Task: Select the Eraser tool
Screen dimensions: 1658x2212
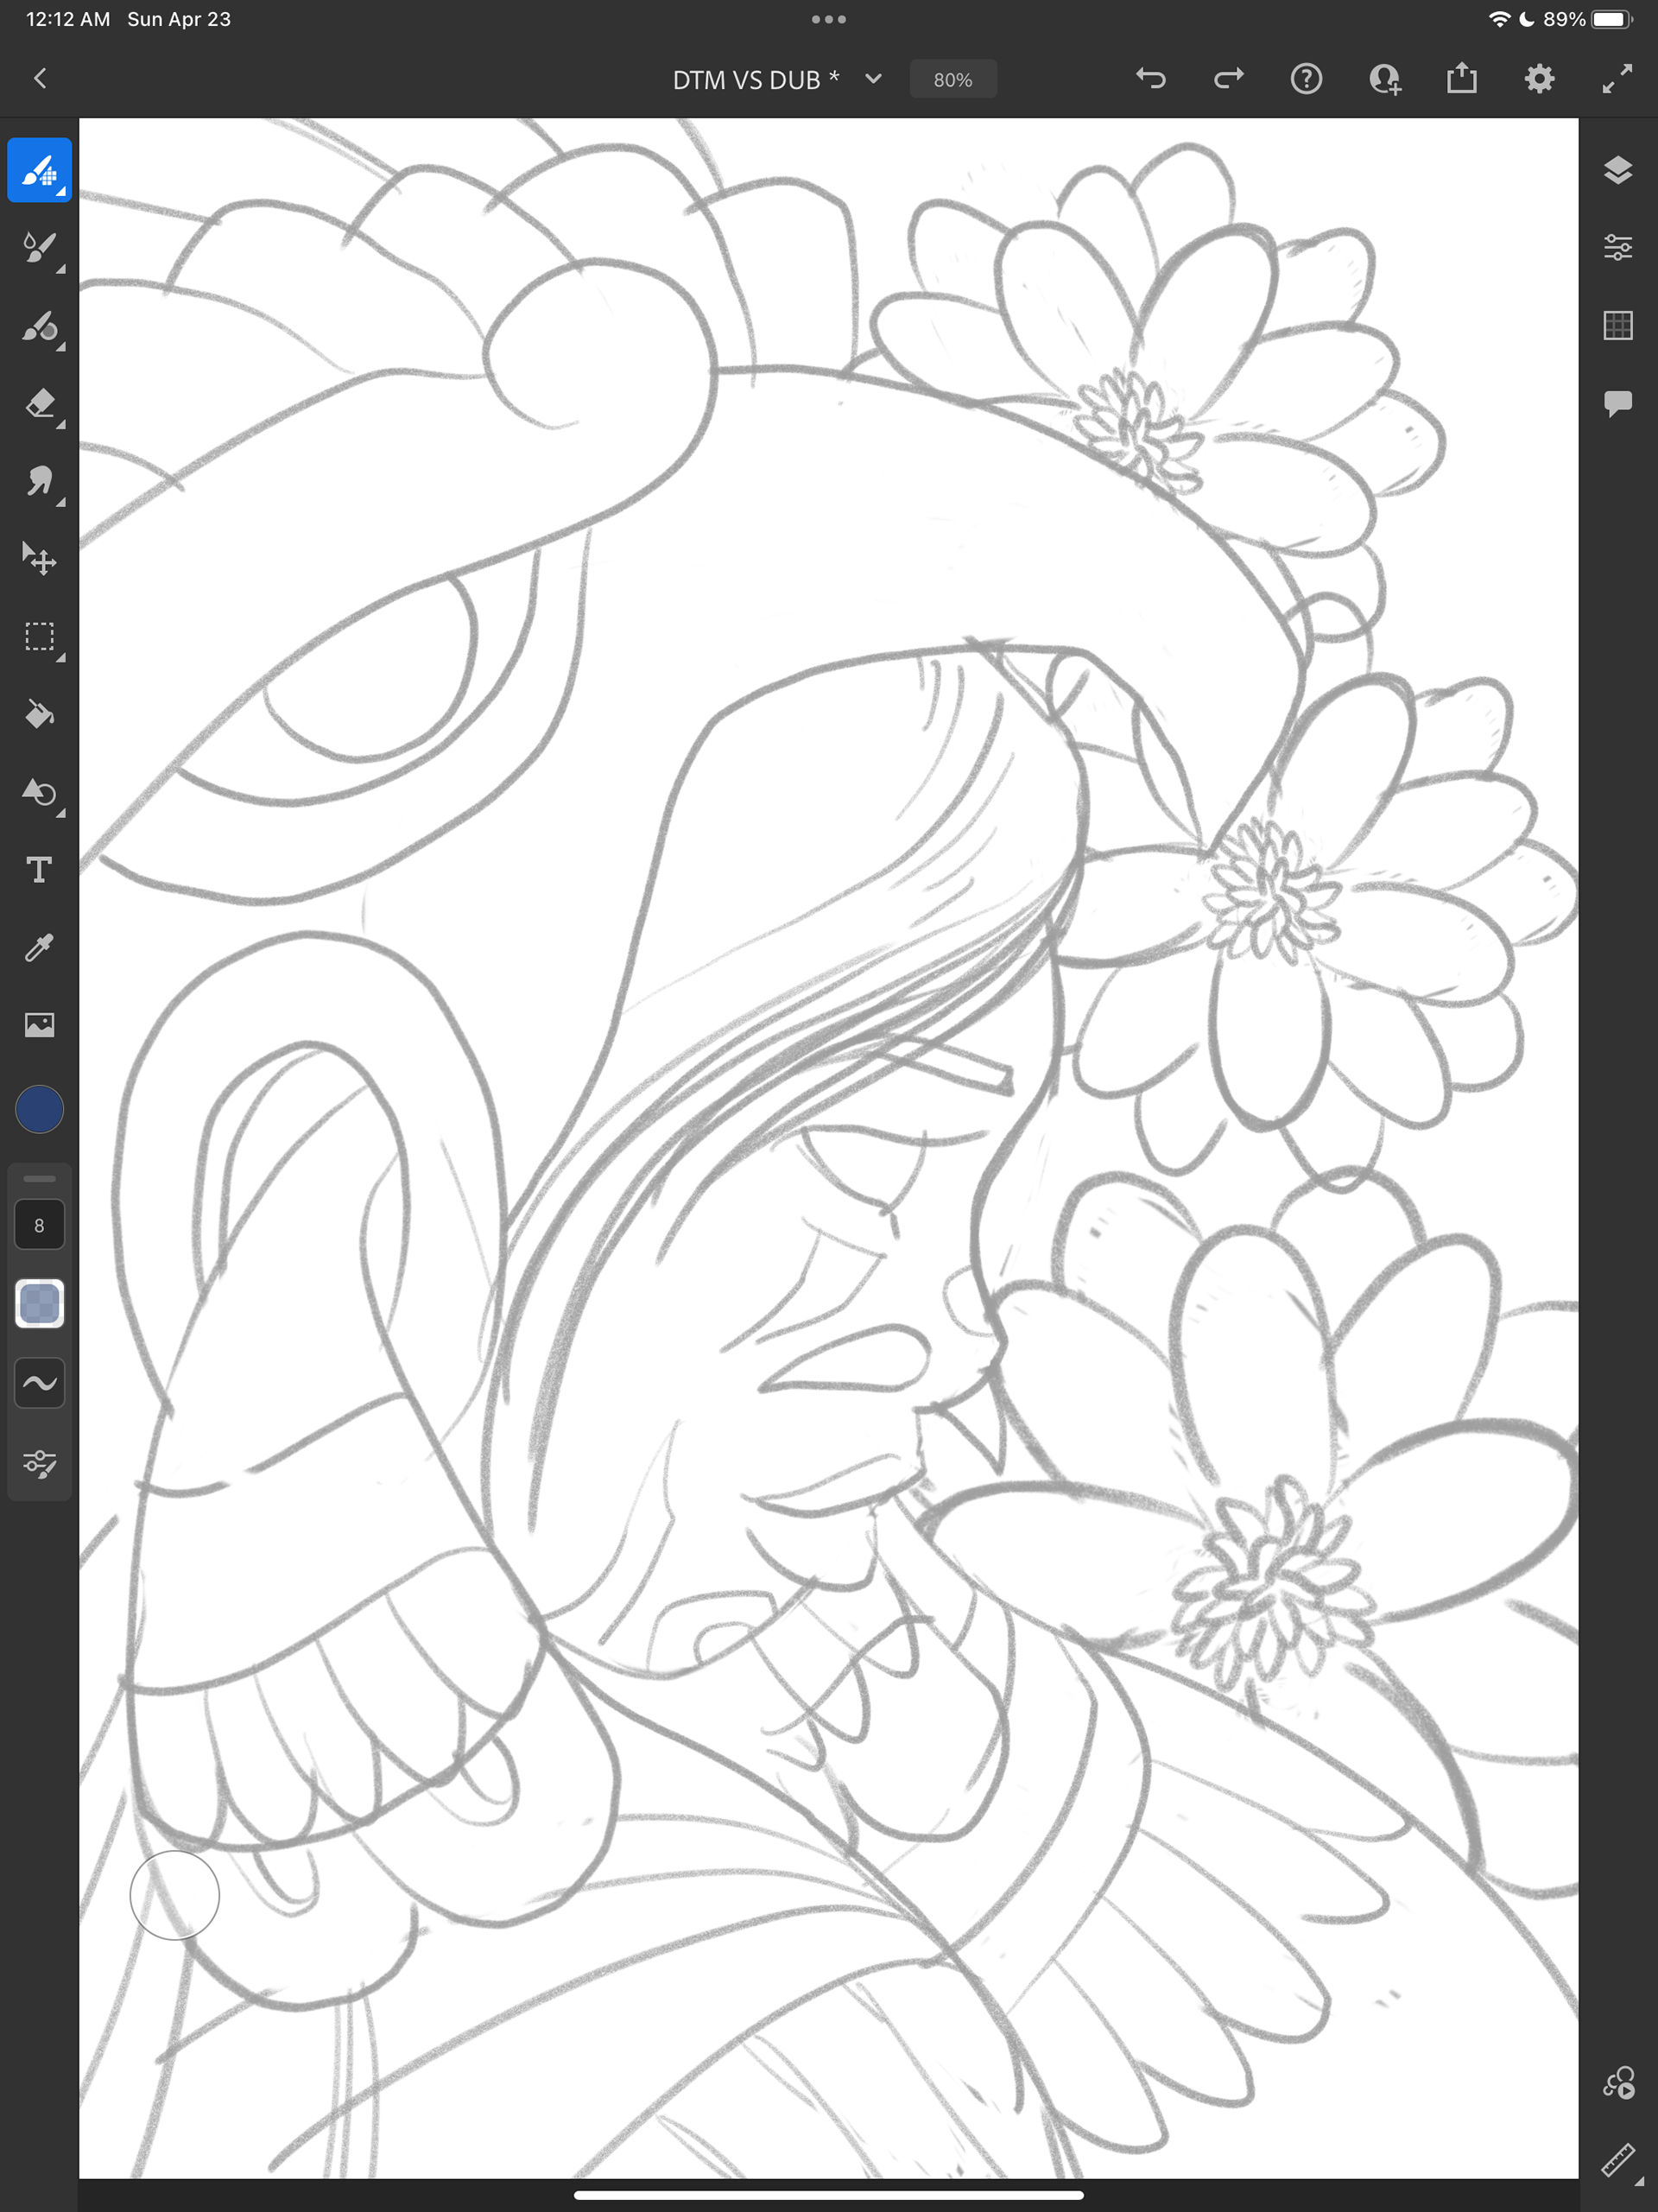Action: [x=39, y=403]
